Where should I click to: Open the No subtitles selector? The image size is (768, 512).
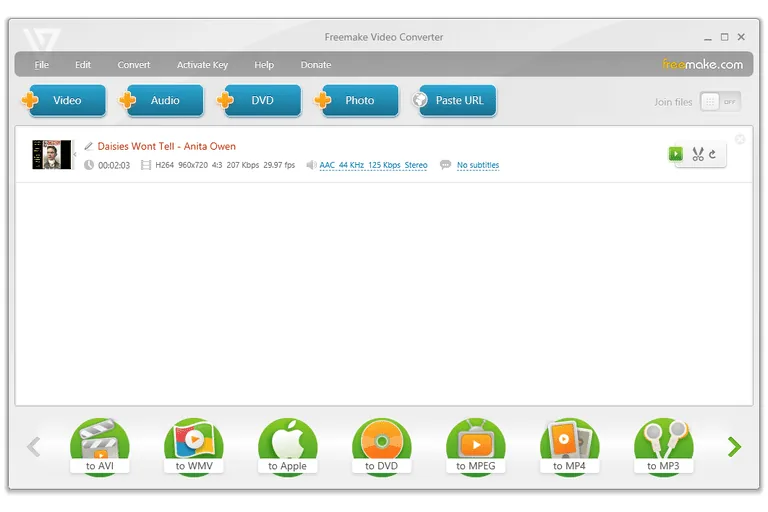click(x=478, y=165)
